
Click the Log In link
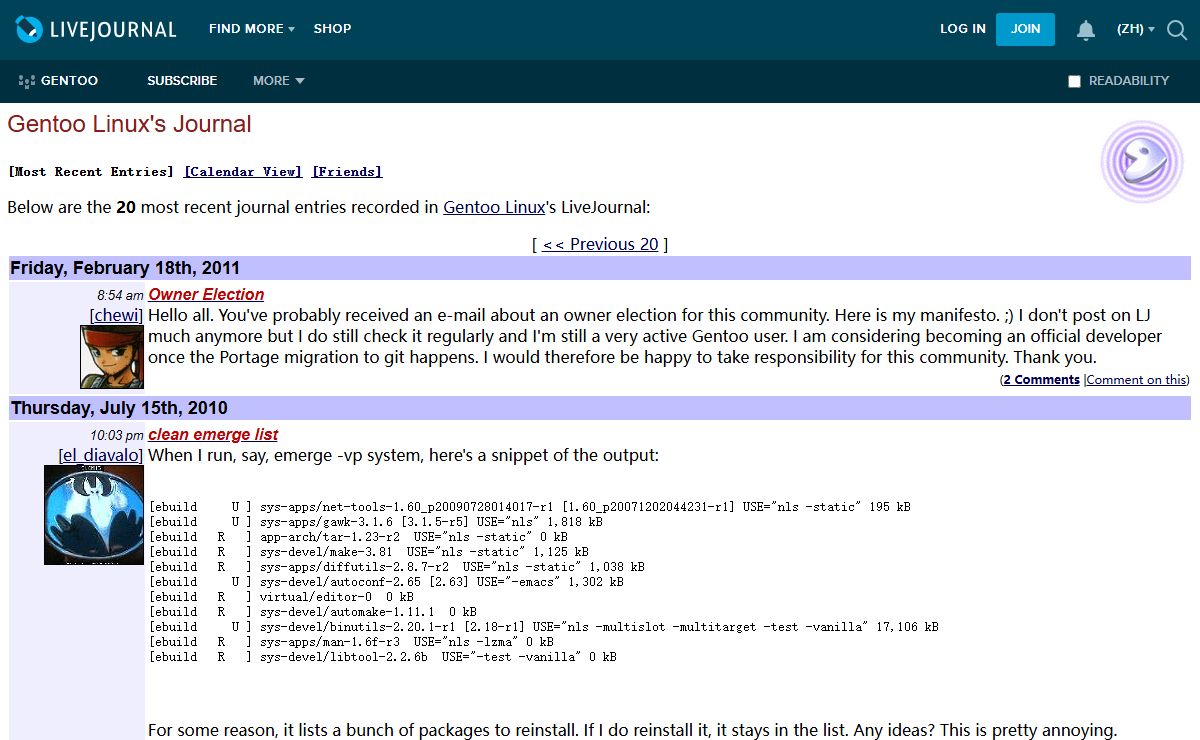963,29
